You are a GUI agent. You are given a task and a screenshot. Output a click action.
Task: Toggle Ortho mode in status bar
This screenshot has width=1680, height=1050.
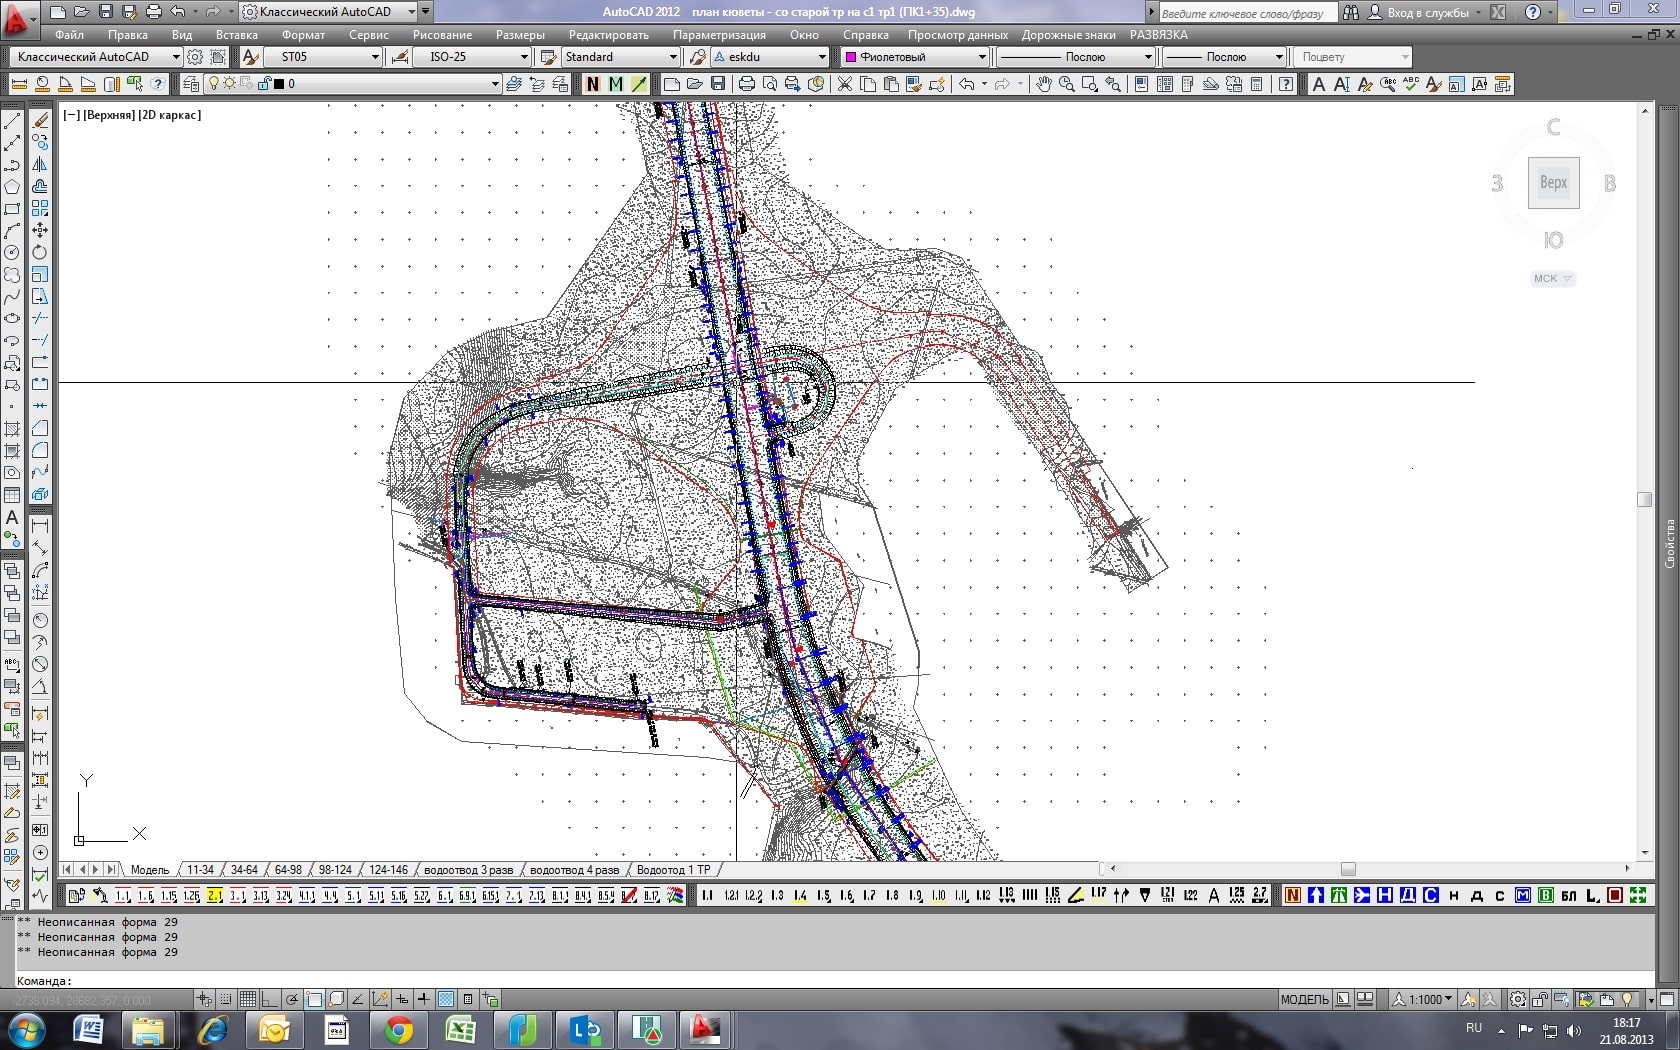269,999
